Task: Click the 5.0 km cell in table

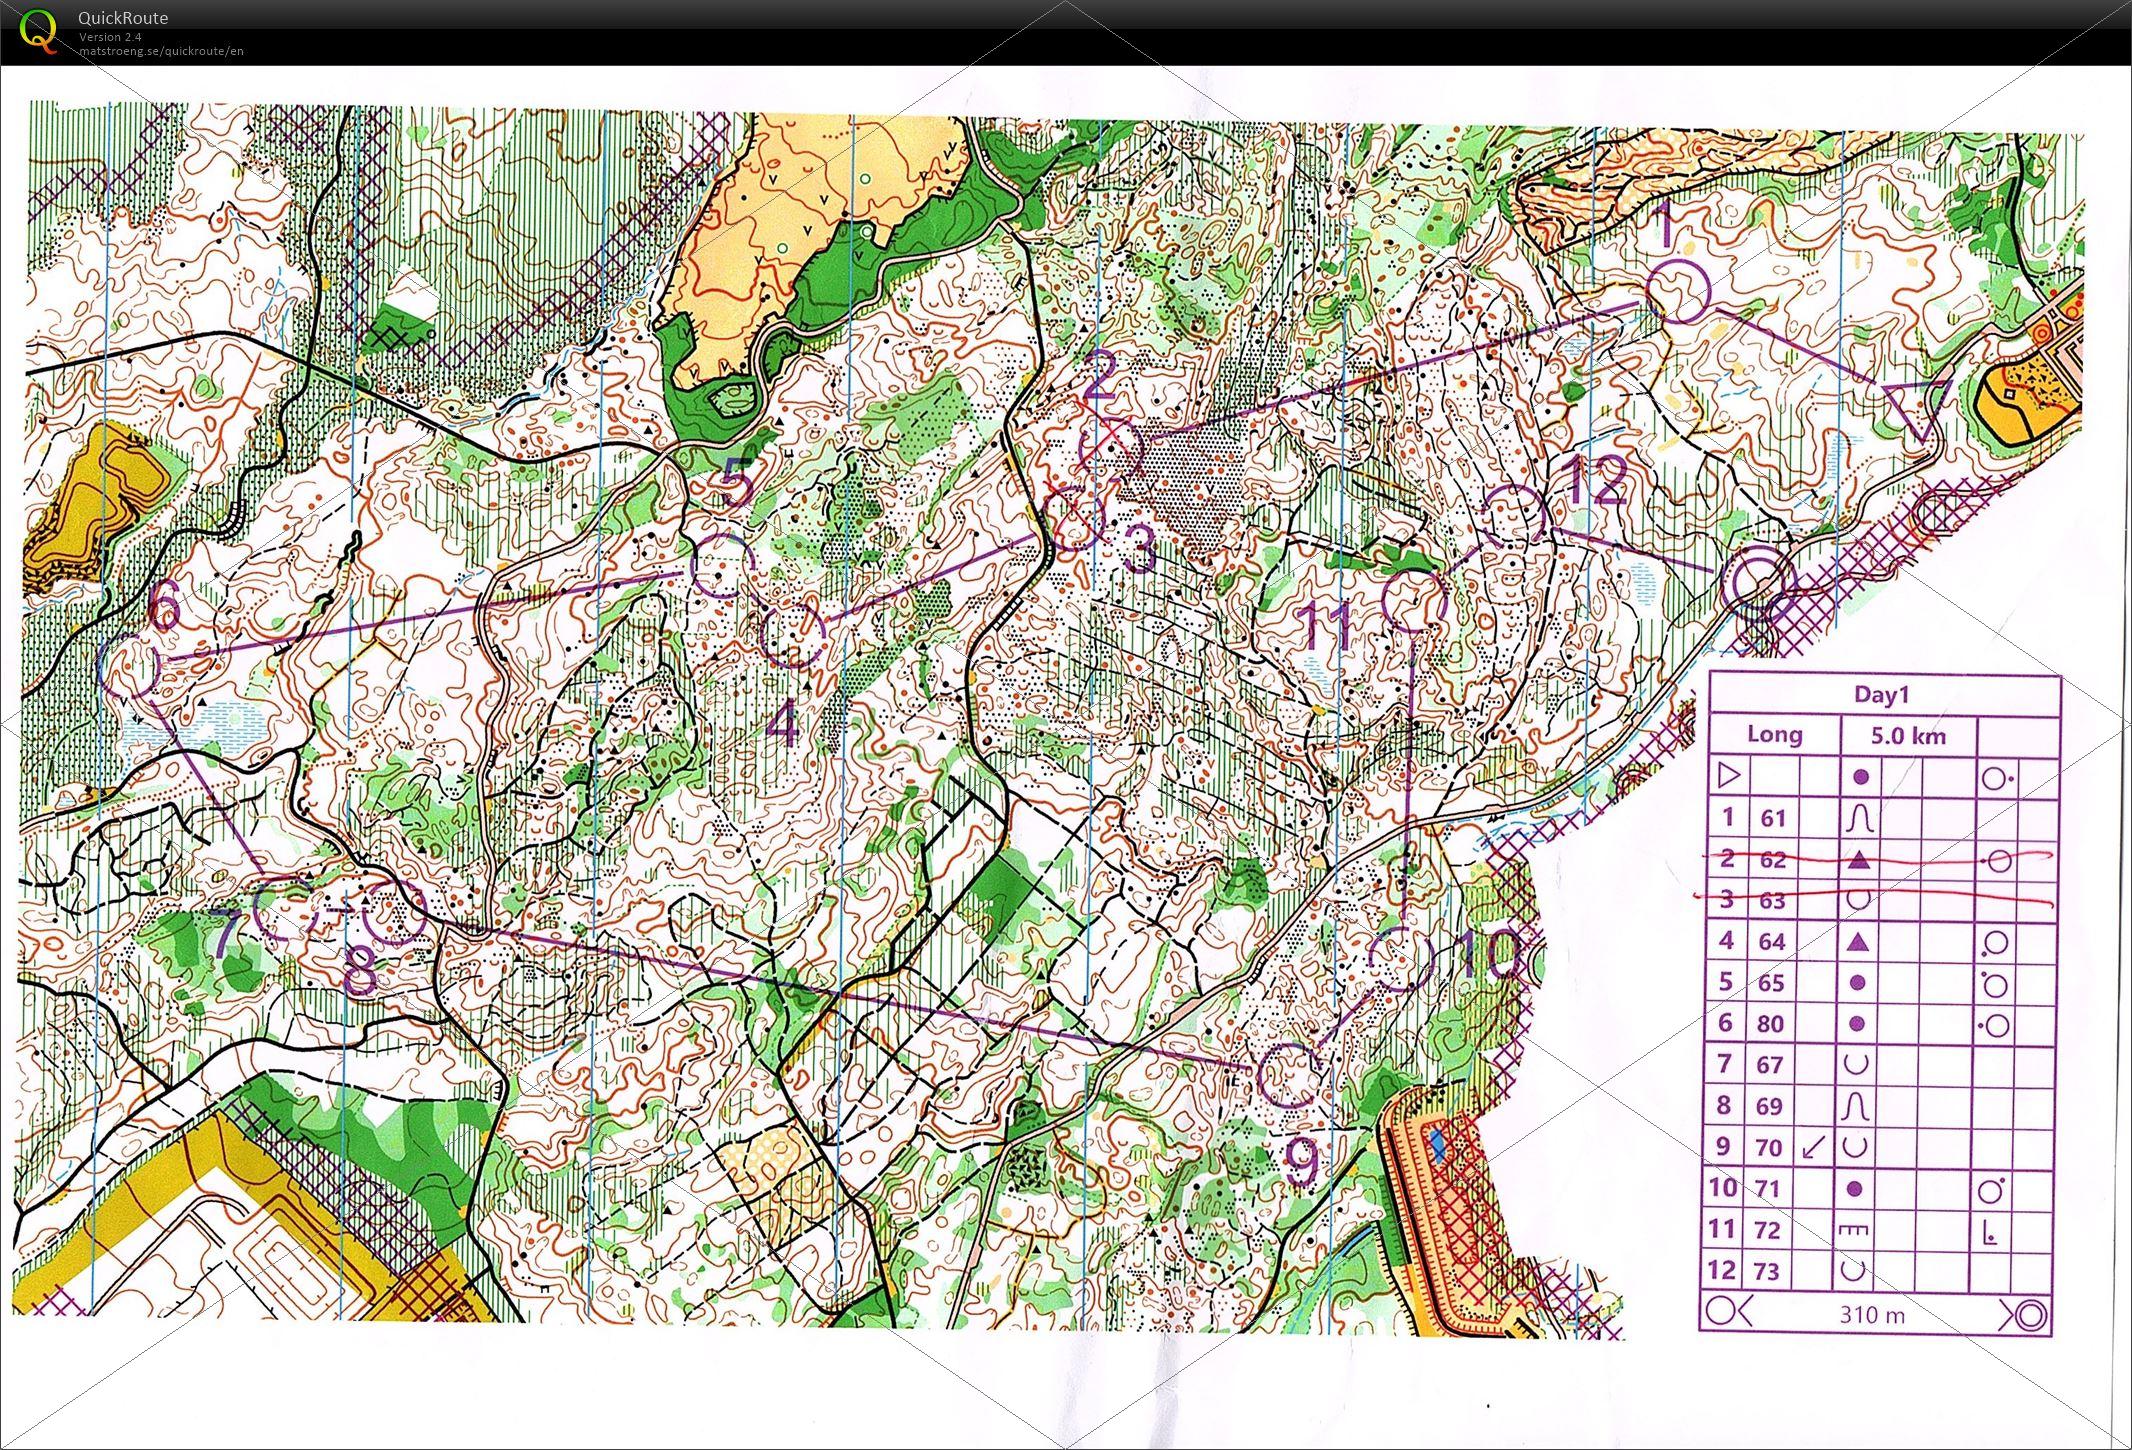Action: point(1908,736)
